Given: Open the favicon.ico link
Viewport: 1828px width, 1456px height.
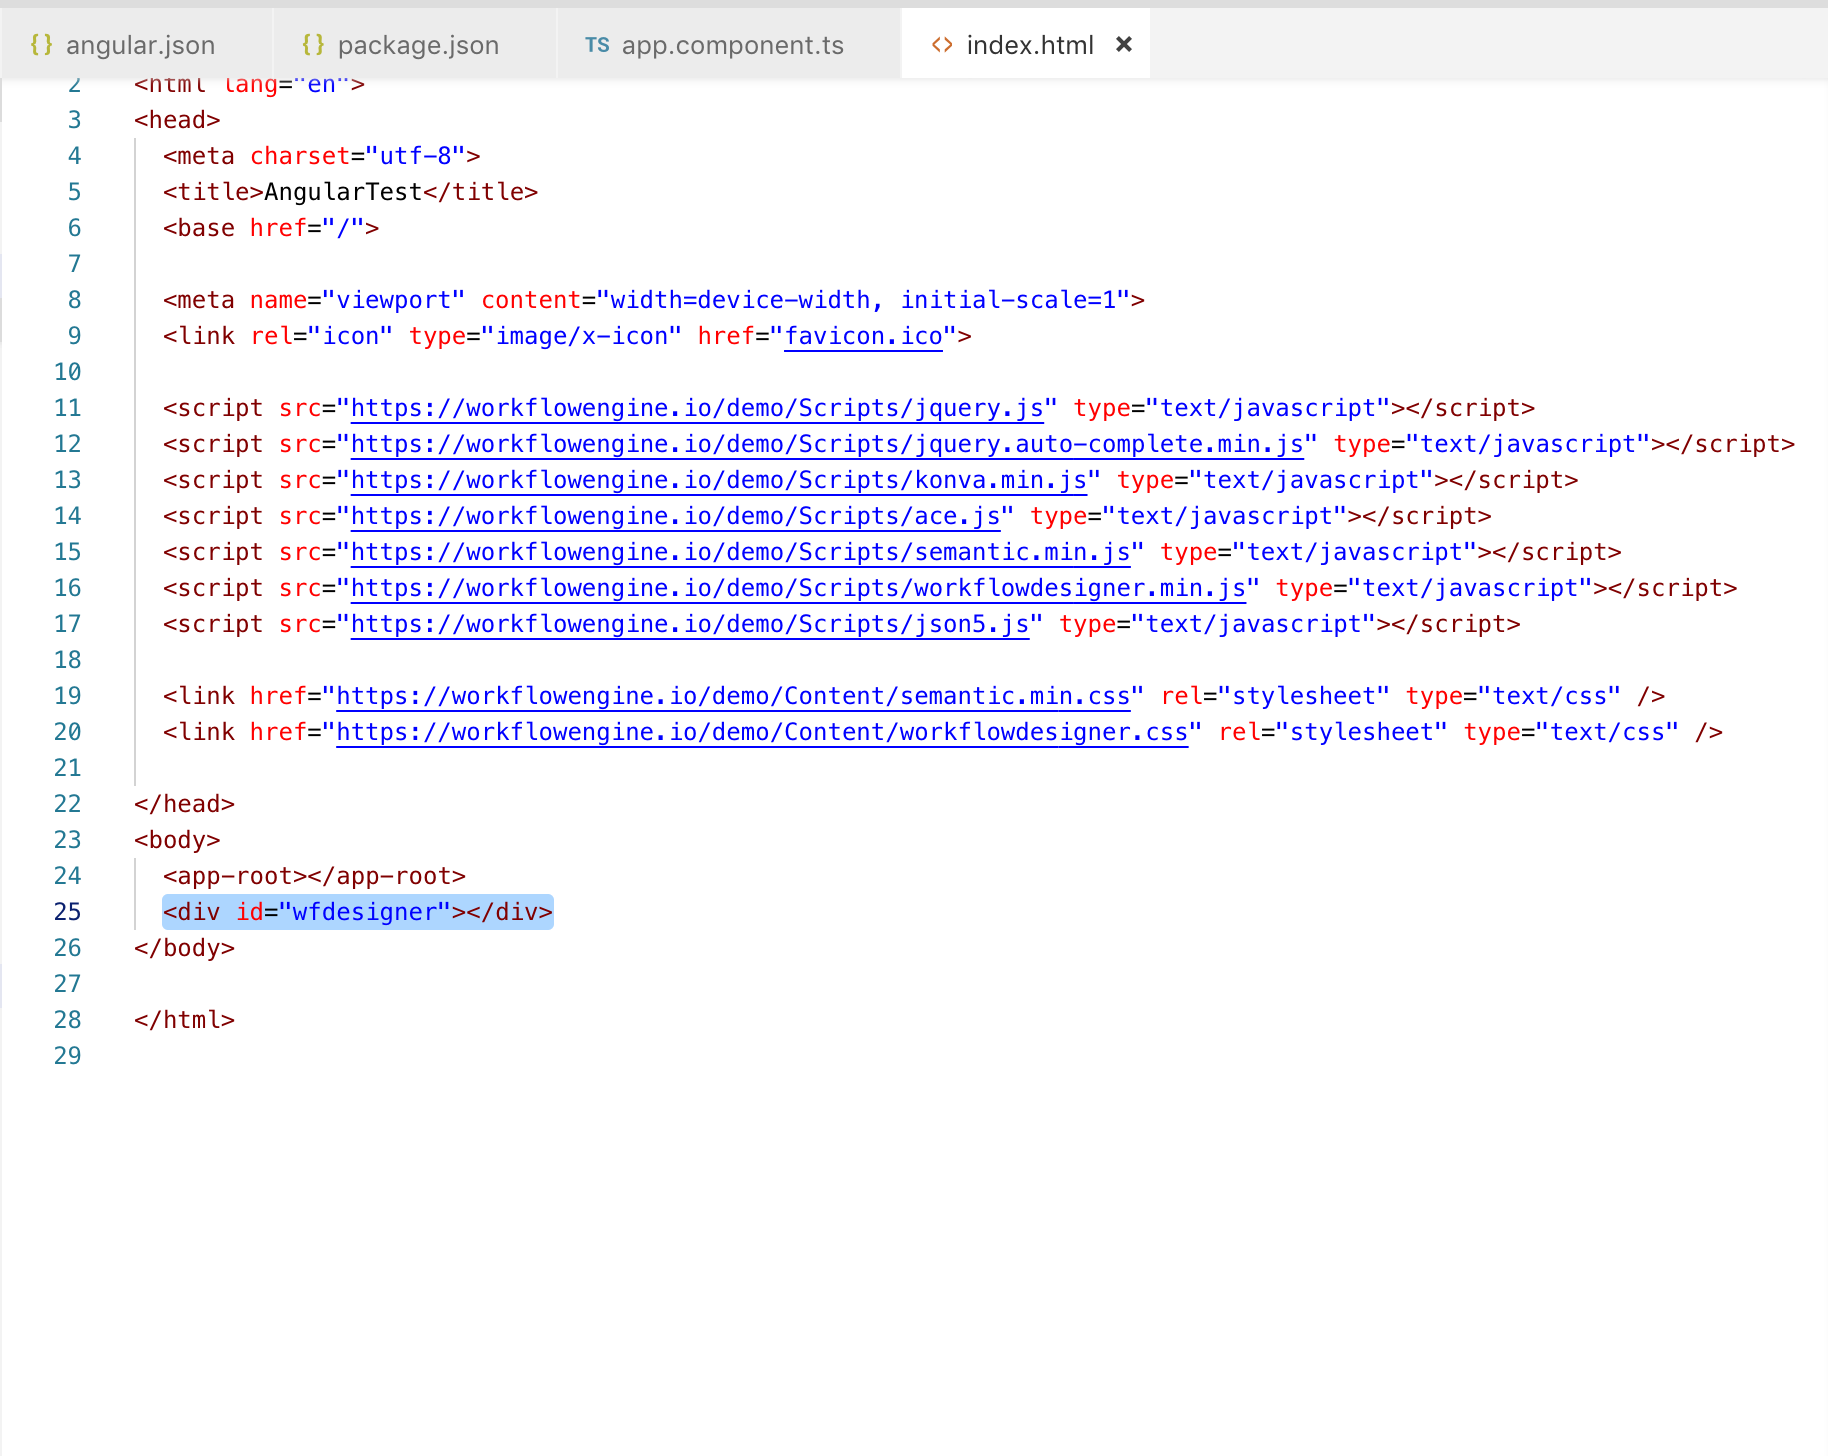Looking at the screenshot, I should click(x=863, y=336).
